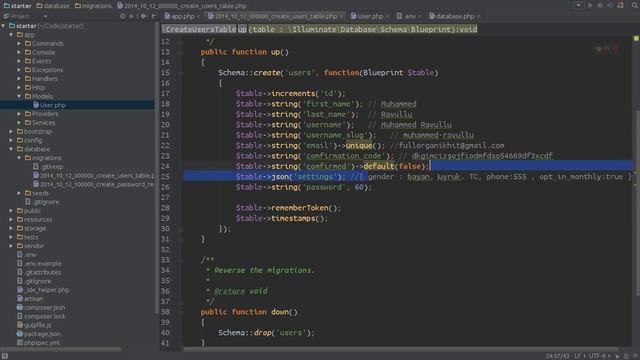The width and height of the screenshot is (640, 360).
Task: Collapse the starter root folder
Action: click(x=4, y=26)
